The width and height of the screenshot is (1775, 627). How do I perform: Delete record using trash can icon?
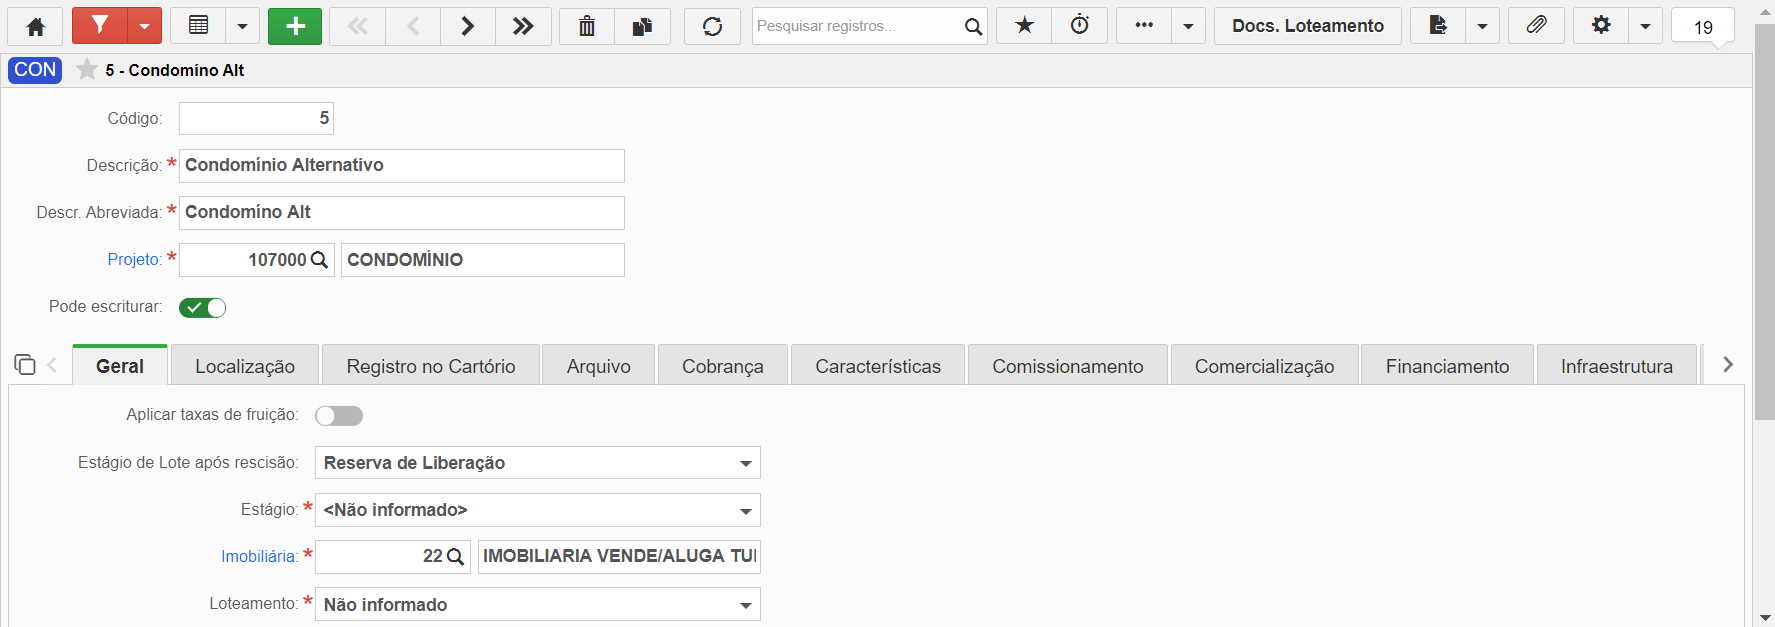(x=587, y=26)
